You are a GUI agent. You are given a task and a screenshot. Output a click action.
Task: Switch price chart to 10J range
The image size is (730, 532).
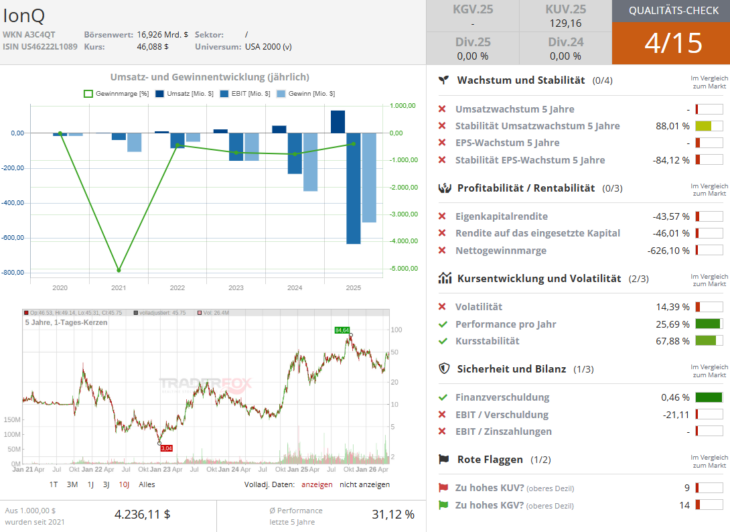coord(124,485)
